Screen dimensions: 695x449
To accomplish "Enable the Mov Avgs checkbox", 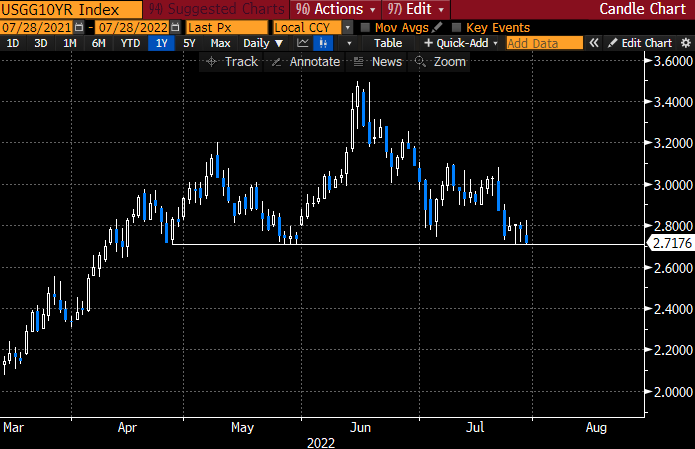I will [365, 27].
